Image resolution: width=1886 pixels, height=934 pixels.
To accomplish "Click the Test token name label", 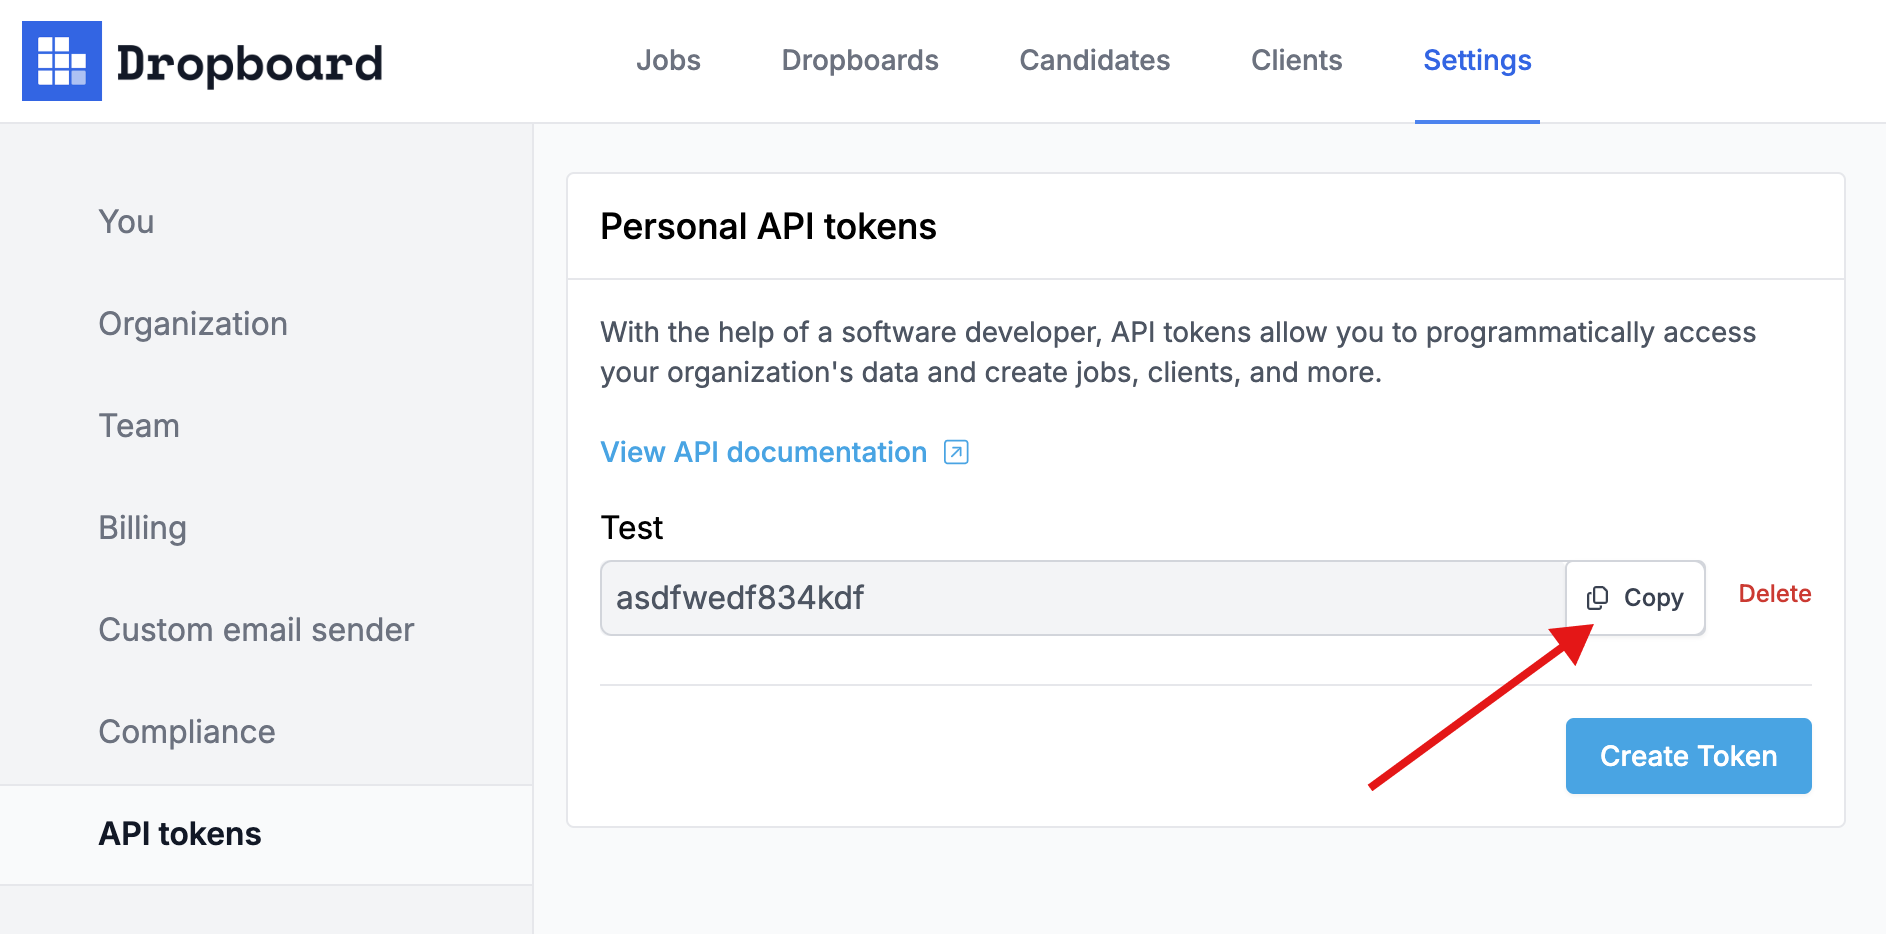I will pyautogui.click(x=632, y=528).
